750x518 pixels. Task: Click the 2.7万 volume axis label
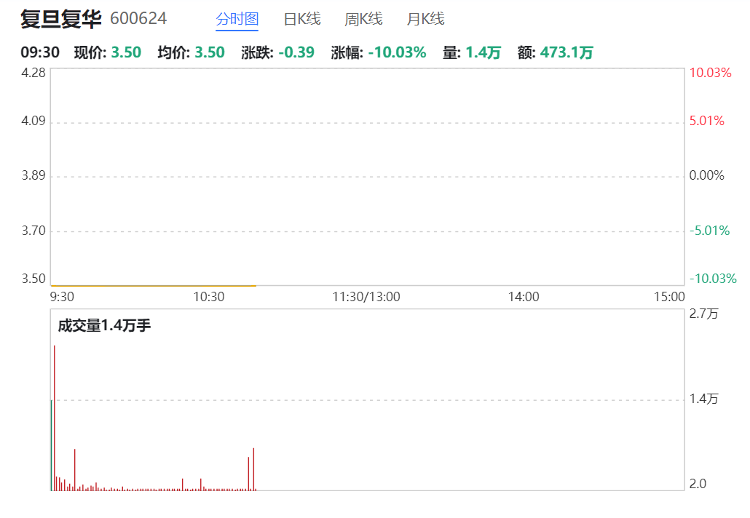(704, 314)
